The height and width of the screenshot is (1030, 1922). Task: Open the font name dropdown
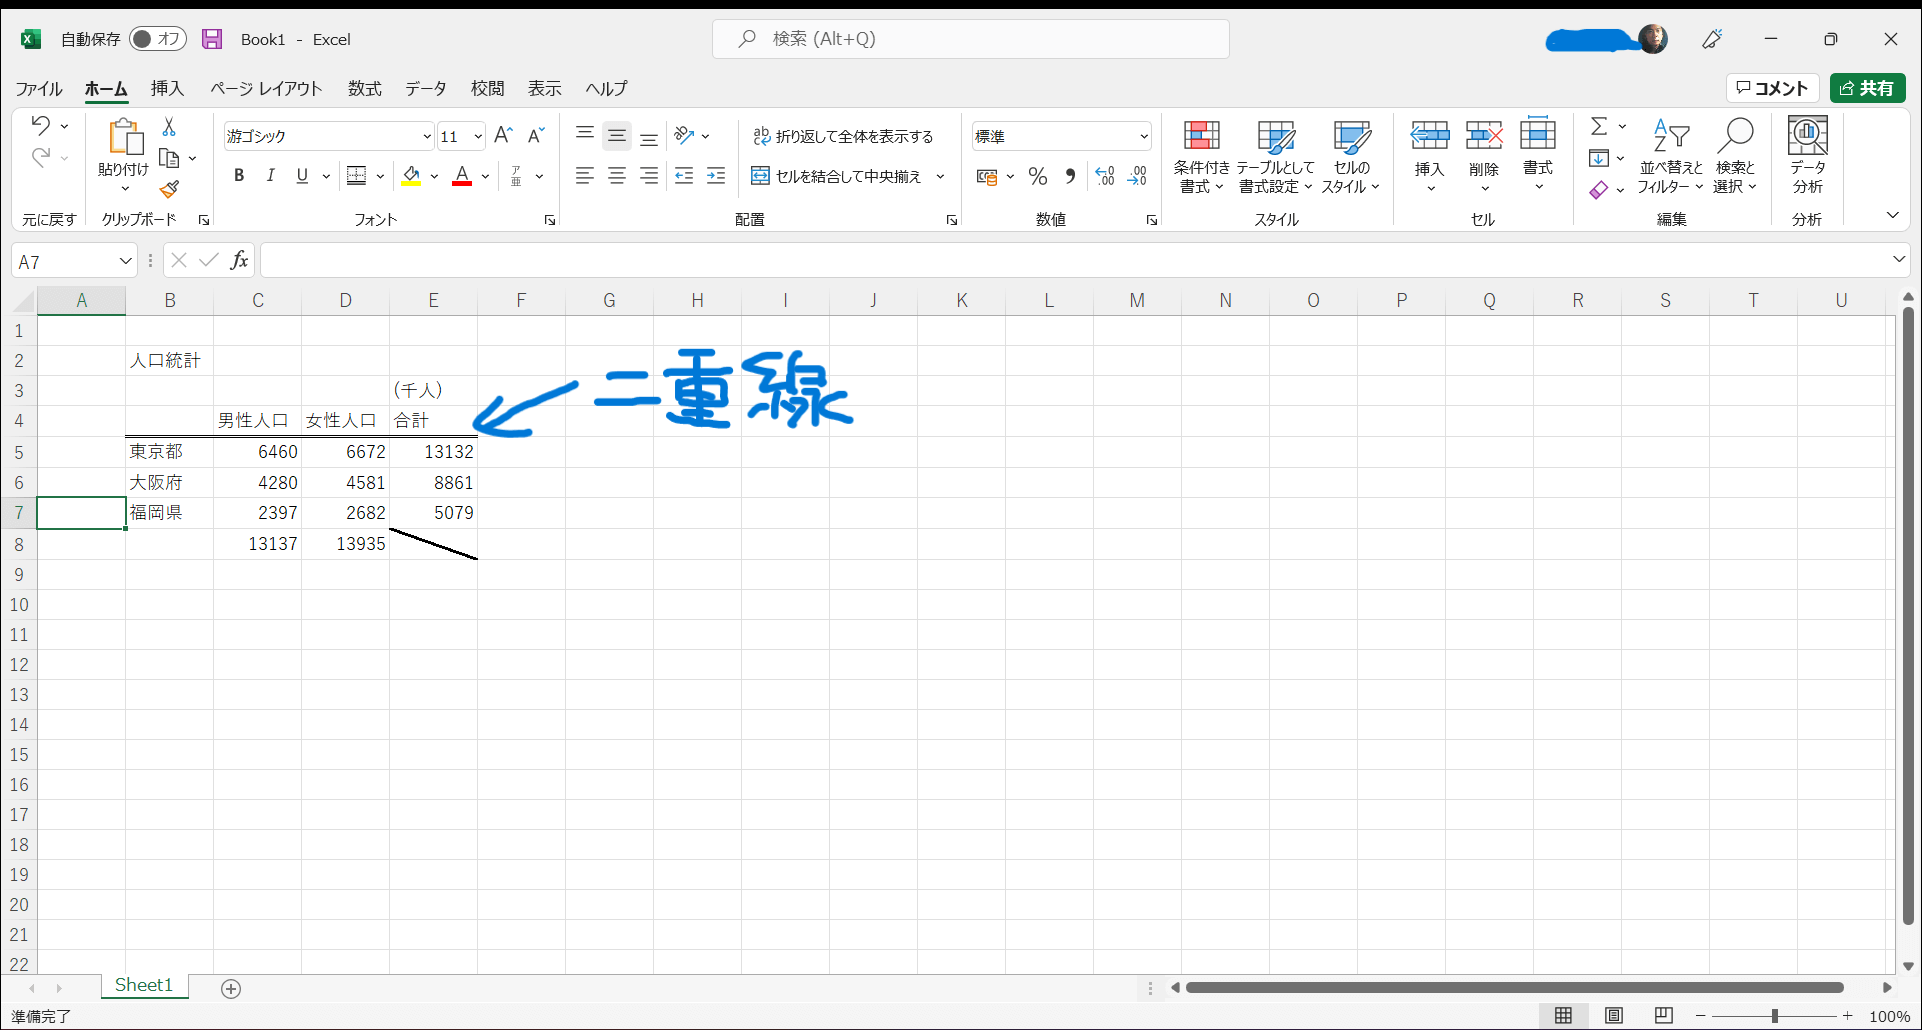427,137
